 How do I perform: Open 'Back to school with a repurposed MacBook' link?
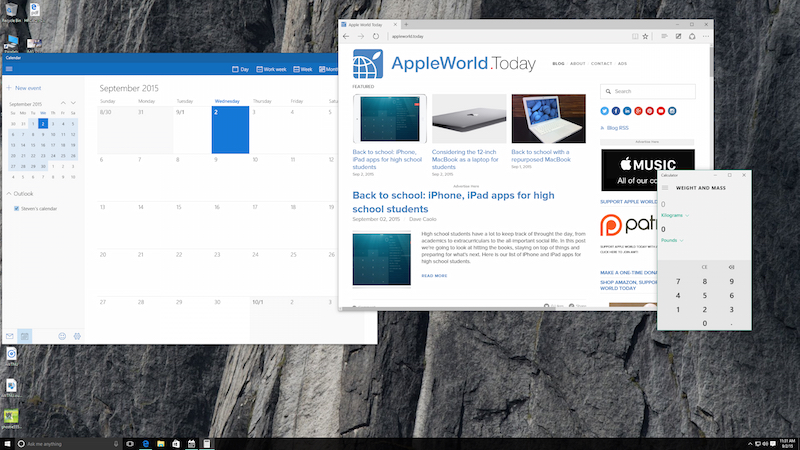[541, 156]
